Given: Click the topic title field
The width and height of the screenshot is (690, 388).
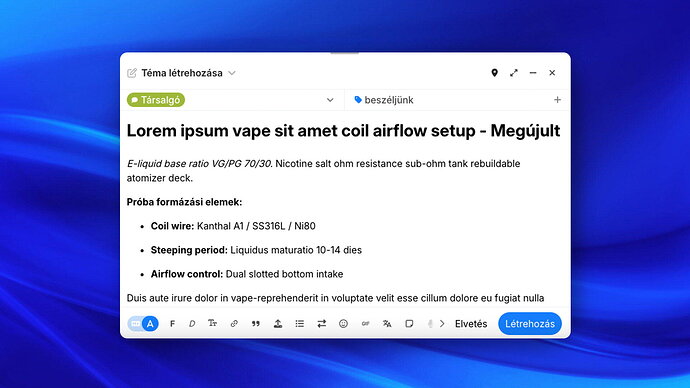Looking at the screenshot, I should tap(343, 131).
